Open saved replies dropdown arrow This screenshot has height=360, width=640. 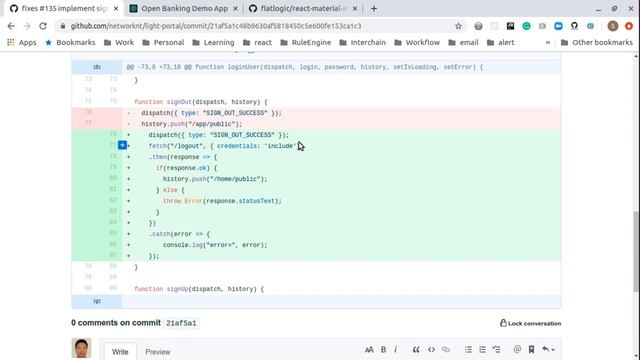pyautogui.click(x=548, y=349)
